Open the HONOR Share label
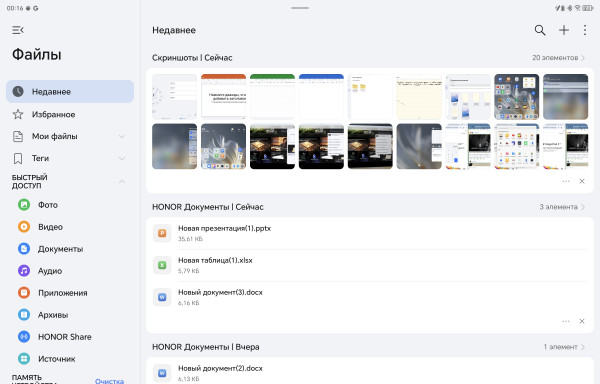 pyautogui.click(x=65, y=337)
